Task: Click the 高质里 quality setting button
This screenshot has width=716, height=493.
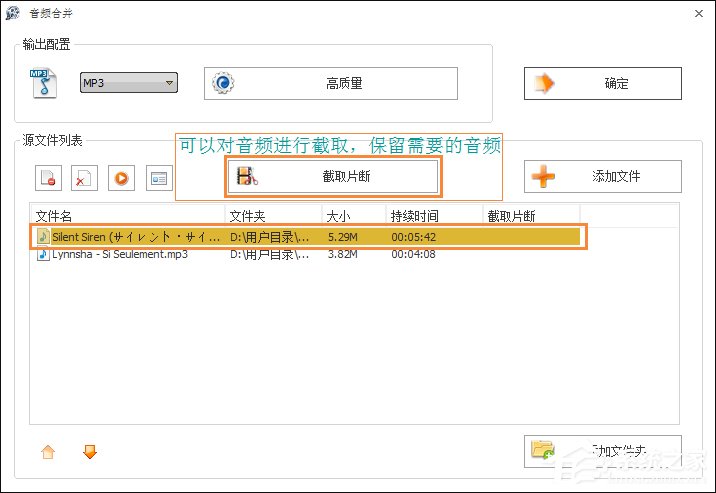Action: (331, 84)
